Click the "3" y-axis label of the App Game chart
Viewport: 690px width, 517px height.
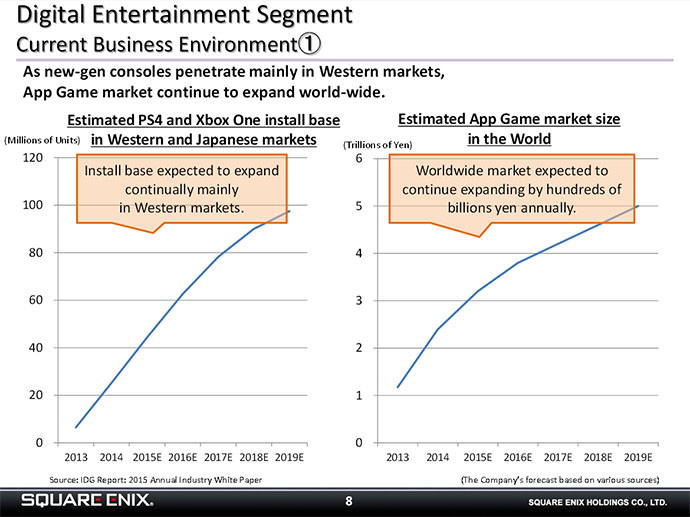(359, 301)
